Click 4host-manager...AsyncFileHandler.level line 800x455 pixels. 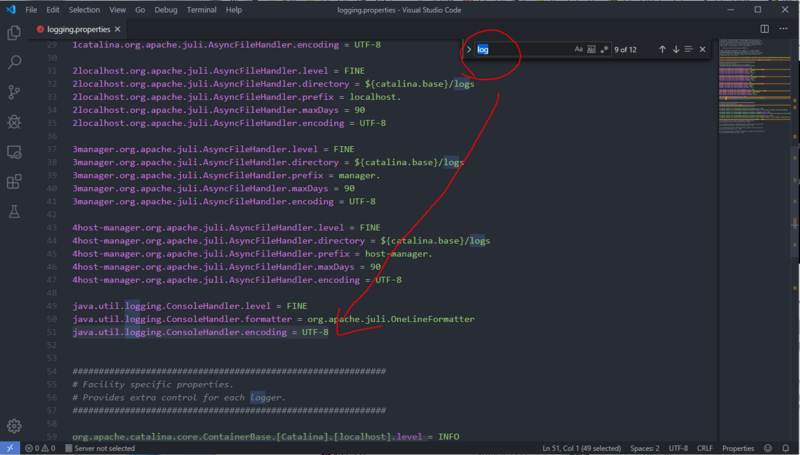tap(226, 228)
